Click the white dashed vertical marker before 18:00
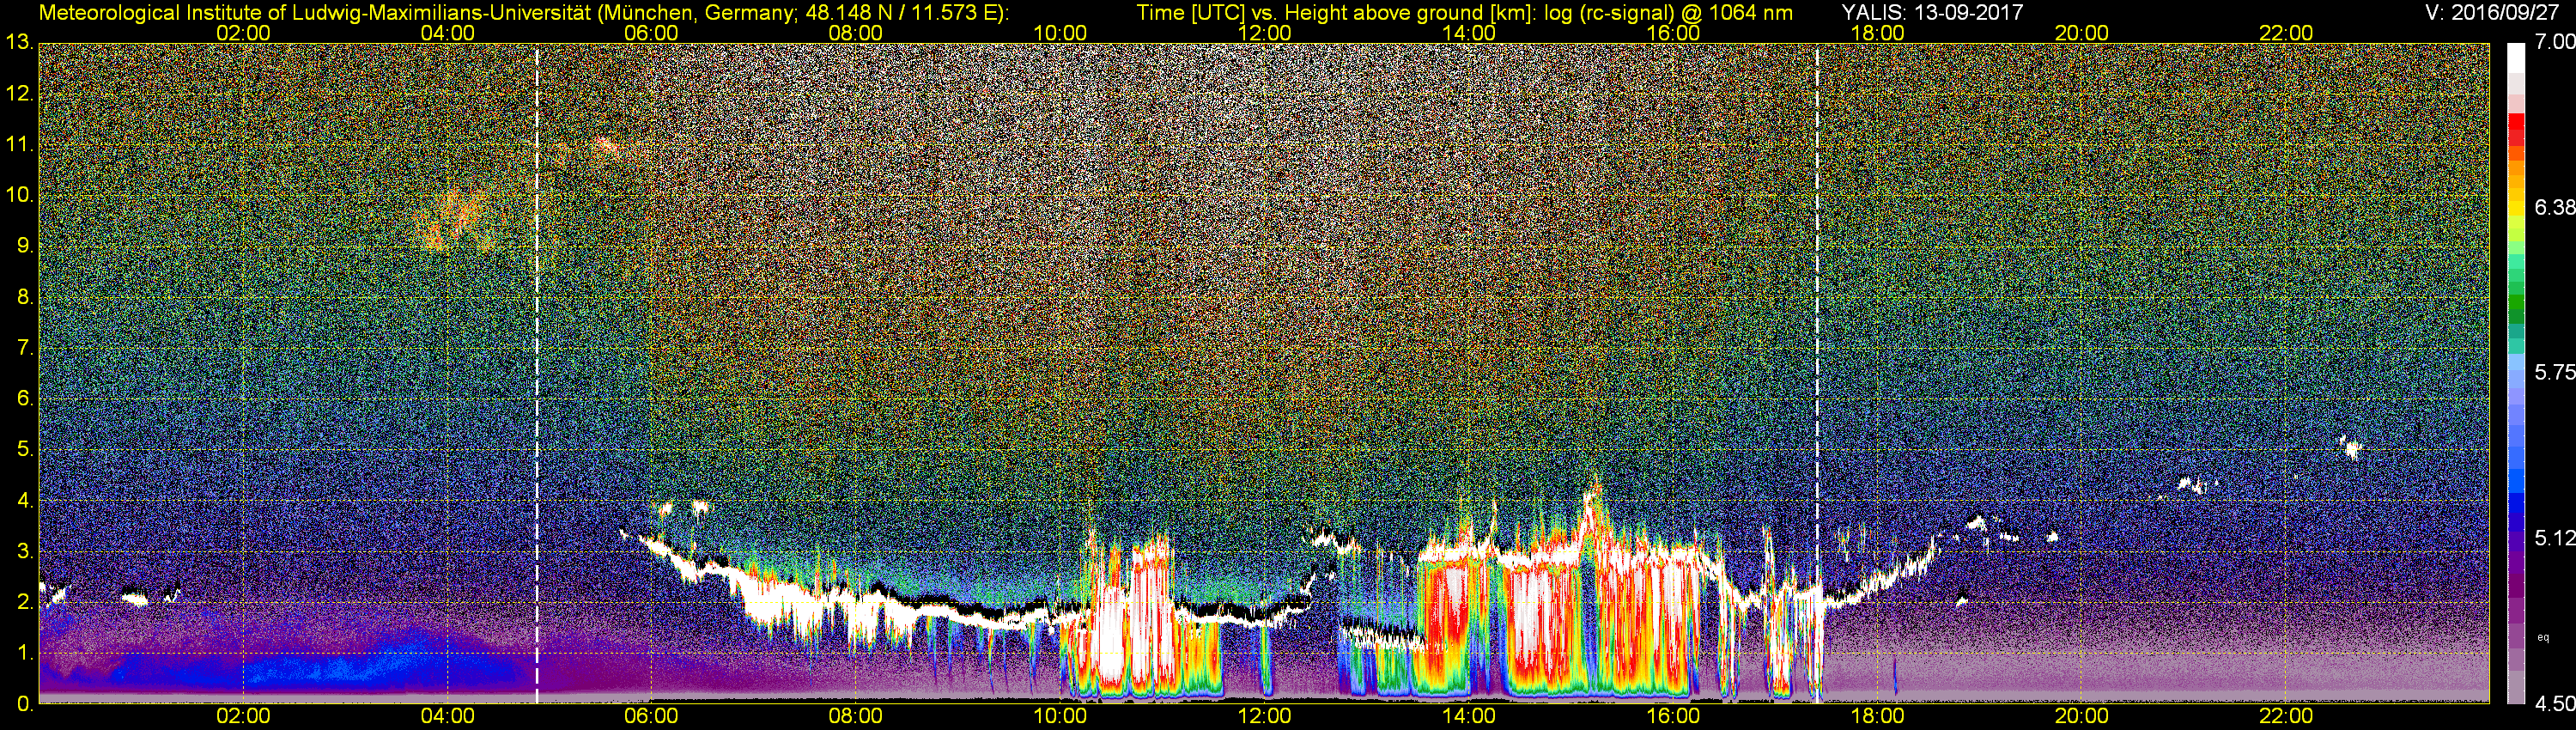 point(1817,374)
